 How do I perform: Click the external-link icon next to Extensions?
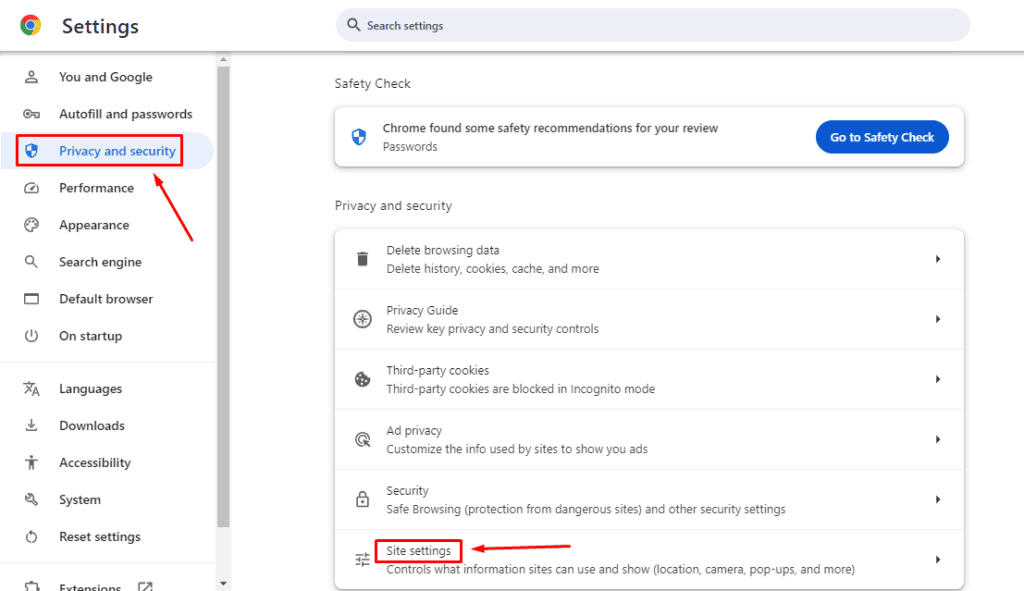145,586
